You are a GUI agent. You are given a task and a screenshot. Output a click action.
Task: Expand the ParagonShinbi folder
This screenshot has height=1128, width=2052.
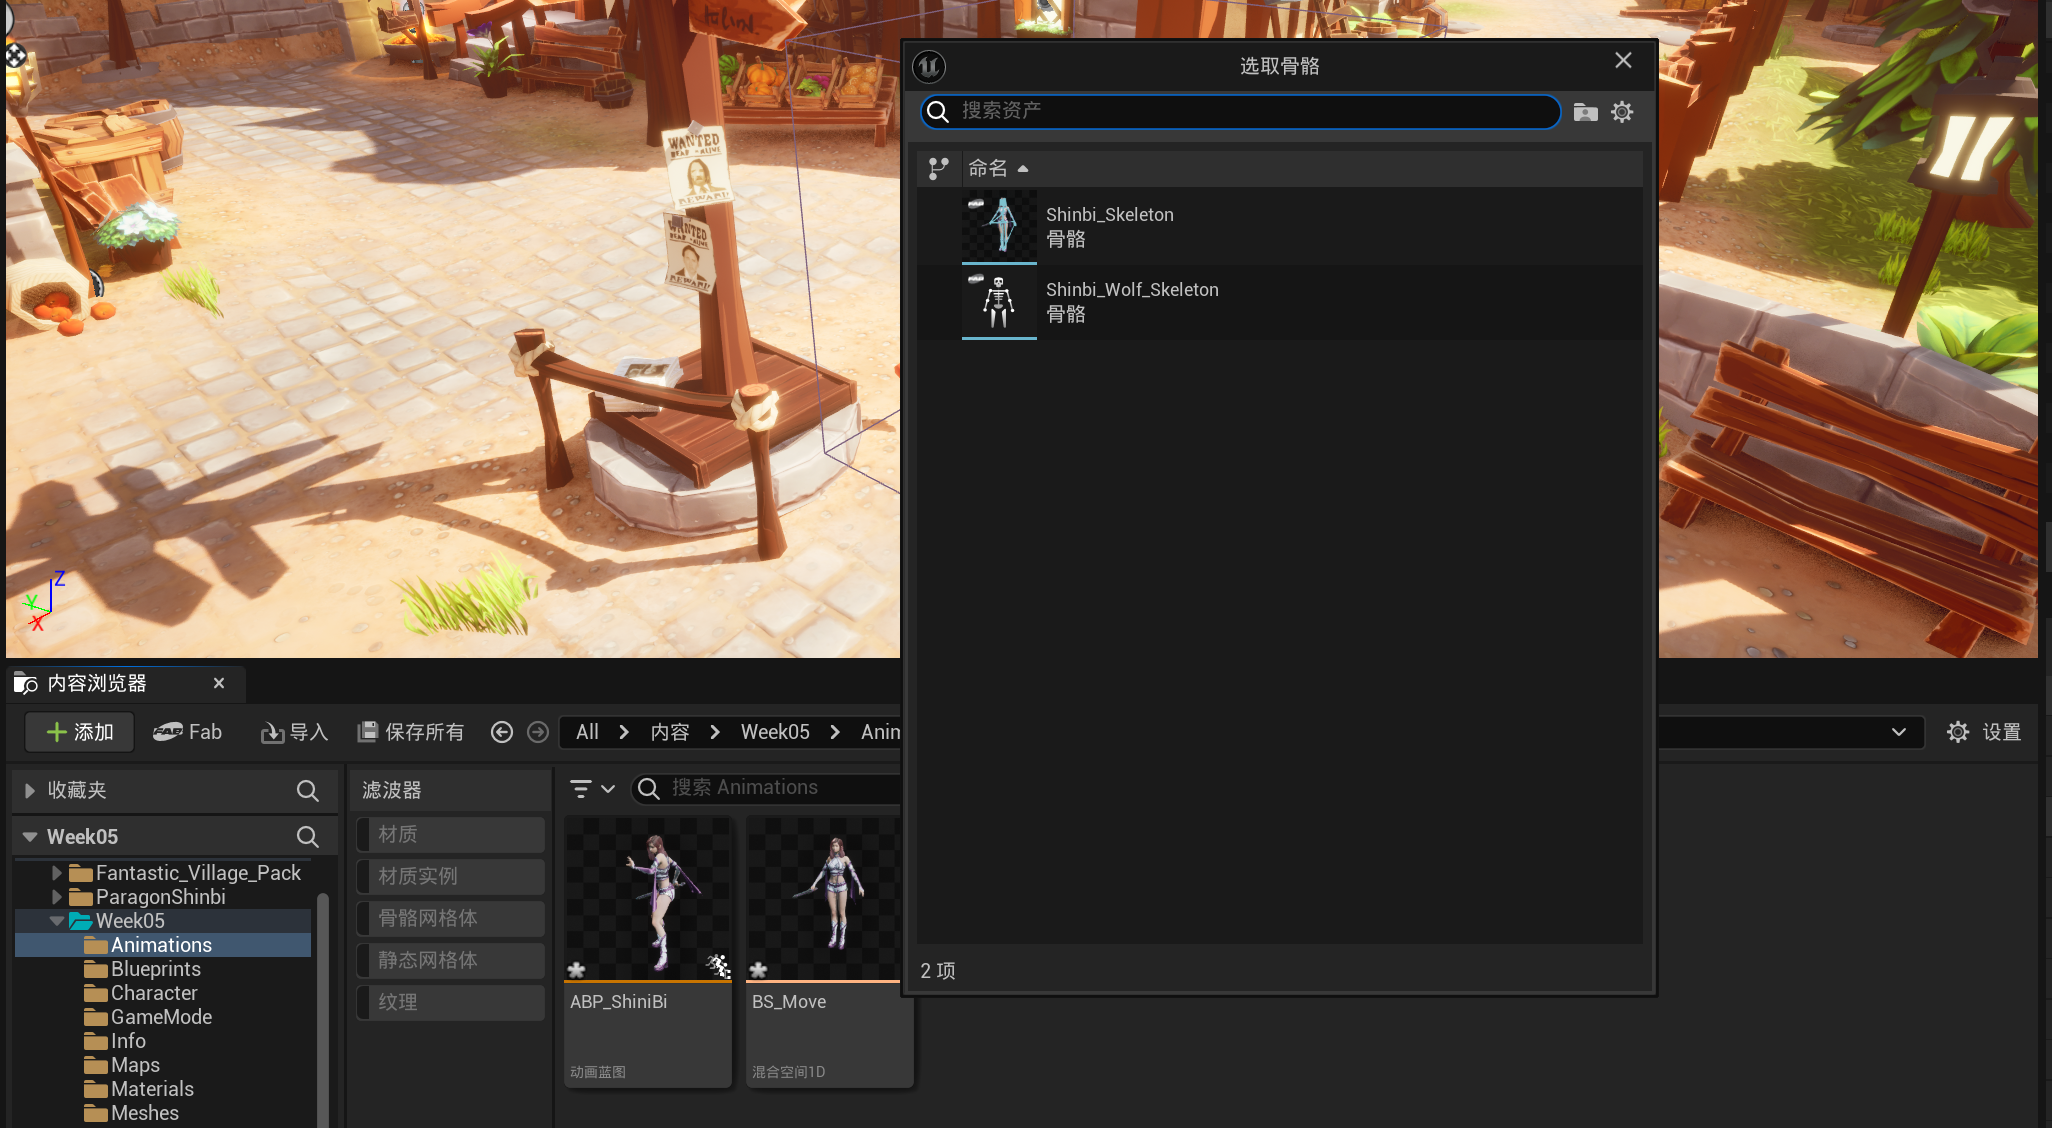point(57,897)
